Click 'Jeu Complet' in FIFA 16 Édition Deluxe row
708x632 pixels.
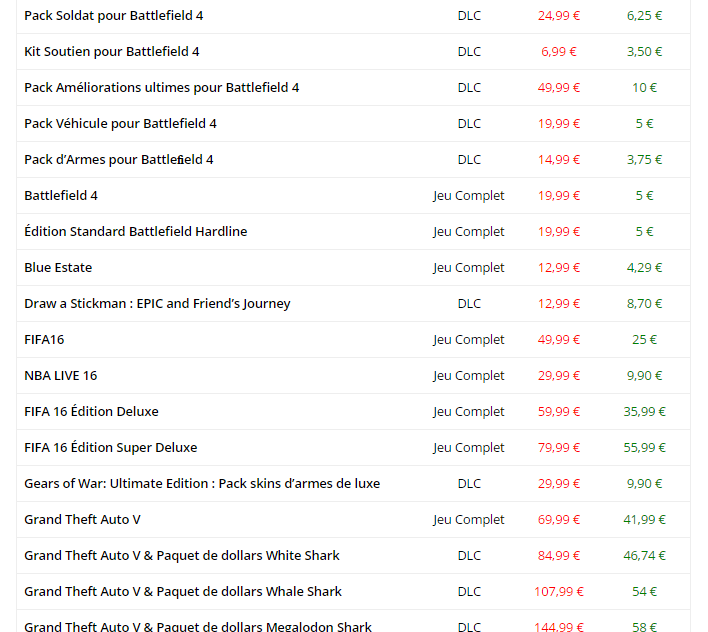click(469, 412)
